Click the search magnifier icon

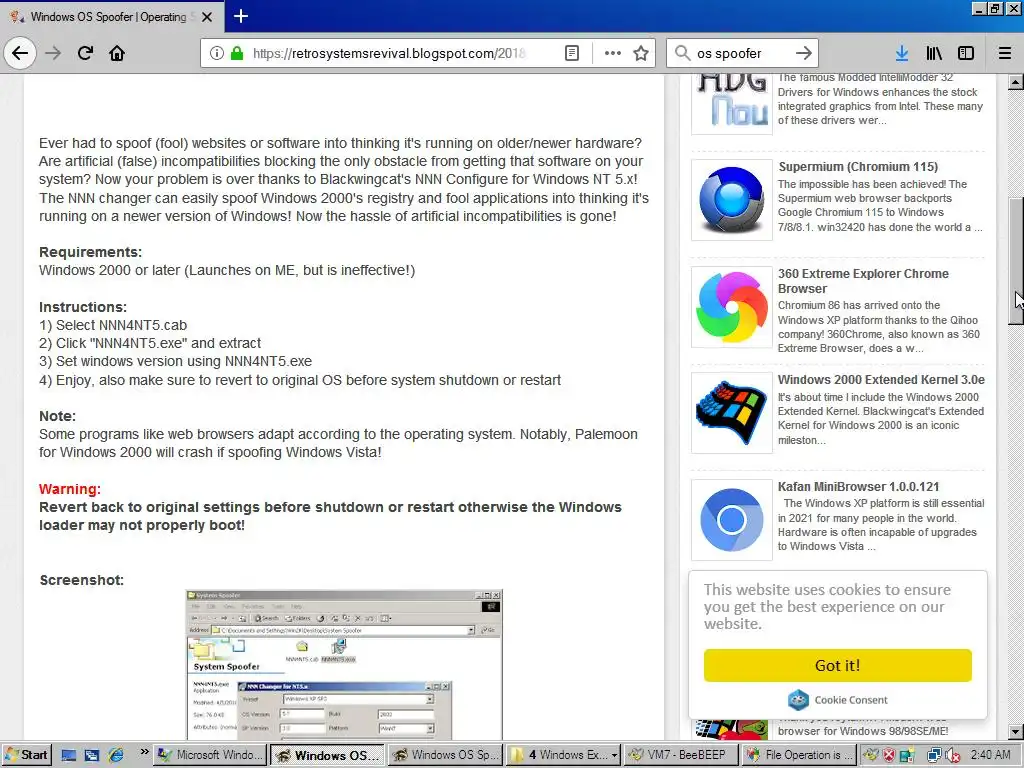click(682, 53)
